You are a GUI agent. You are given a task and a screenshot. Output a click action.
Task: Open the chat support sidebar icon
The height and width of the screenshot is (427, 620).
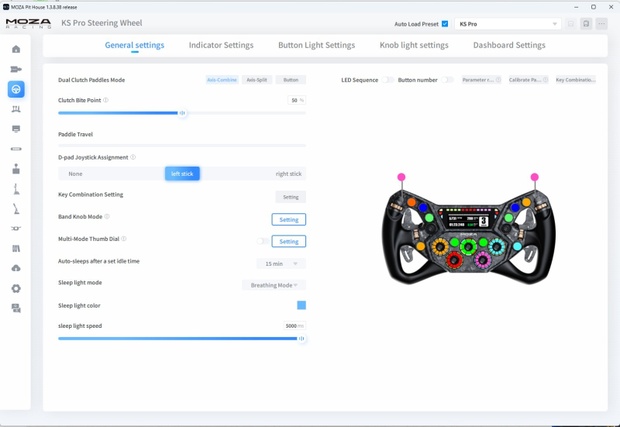(x=16, y=308)
